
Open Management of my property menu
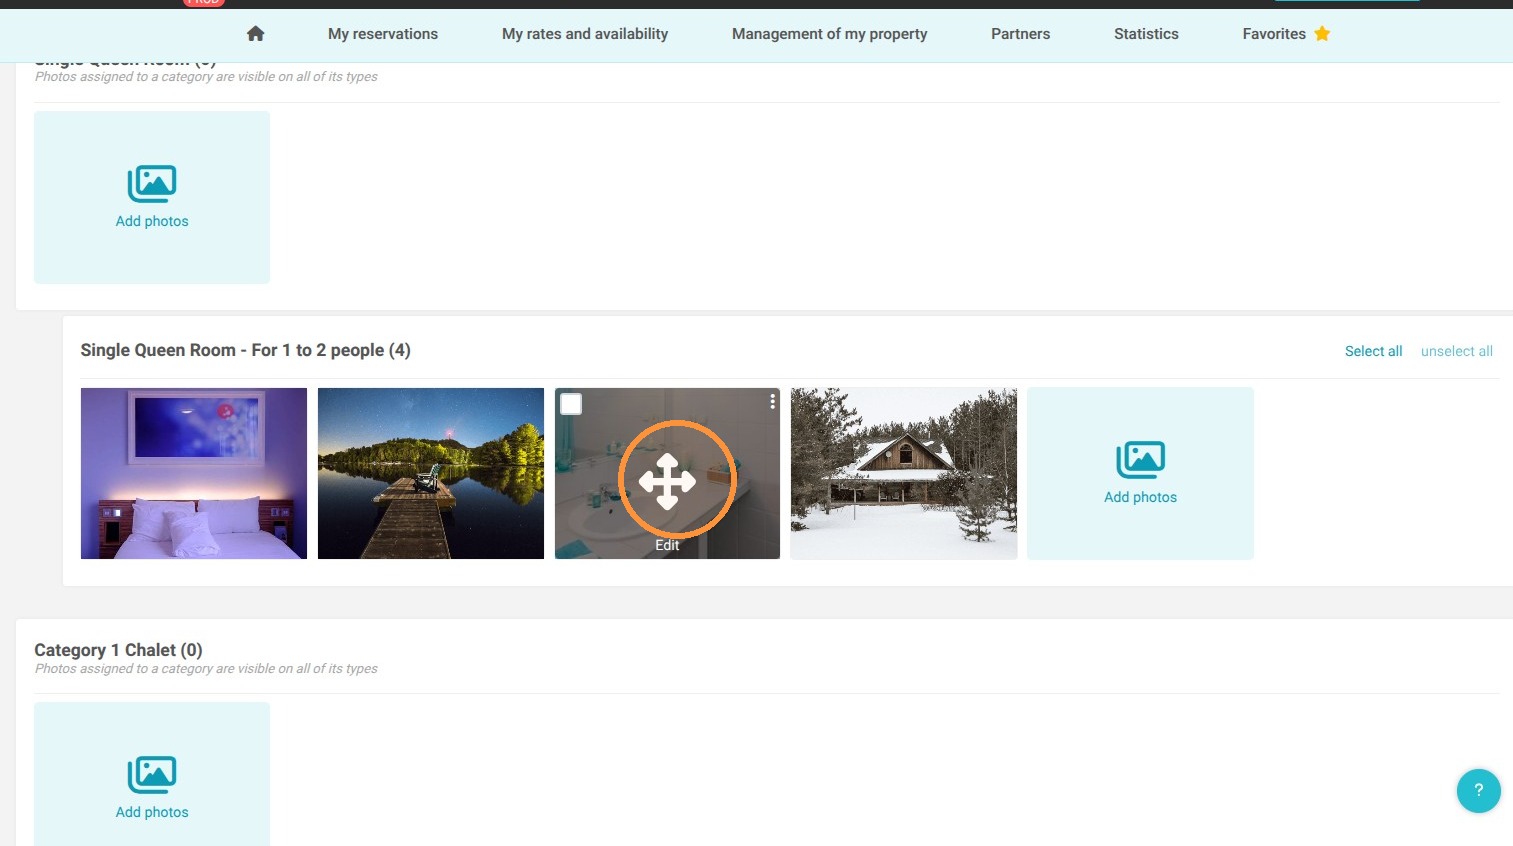click(x=829, y=34)
